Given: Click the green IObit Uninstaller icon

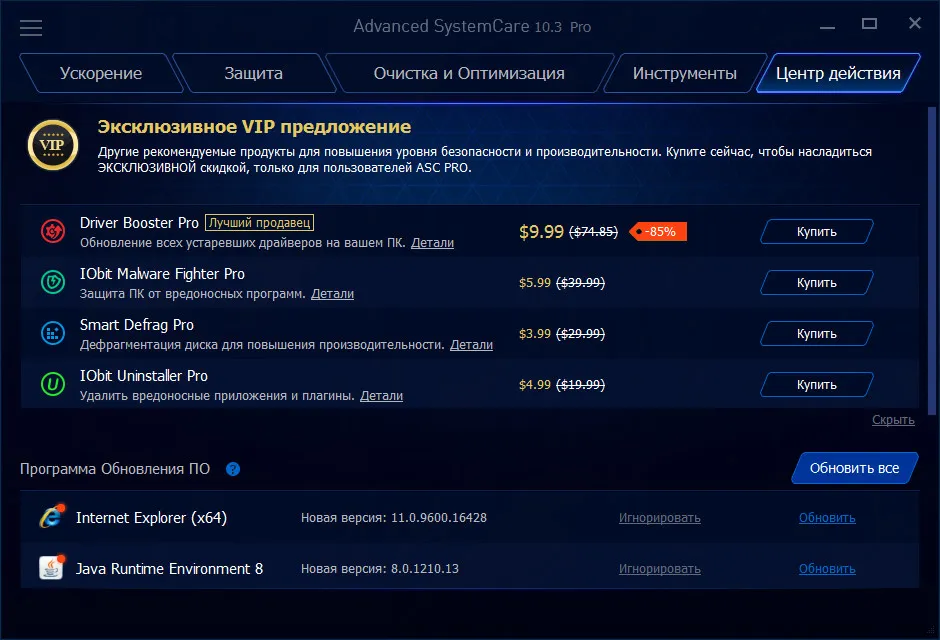Looking at the screenshot, I should 53,384.
